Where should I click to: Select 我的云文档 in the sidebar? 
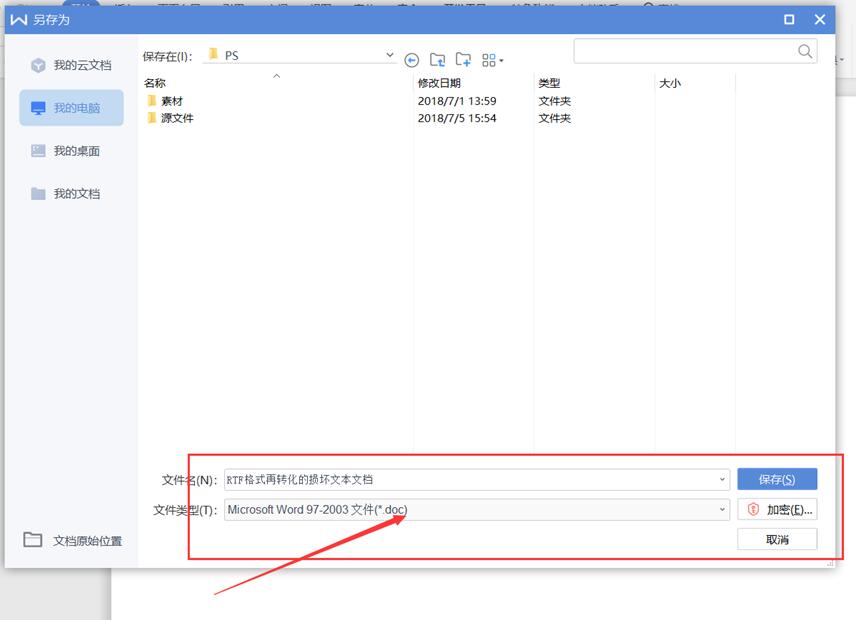[70, 65]
